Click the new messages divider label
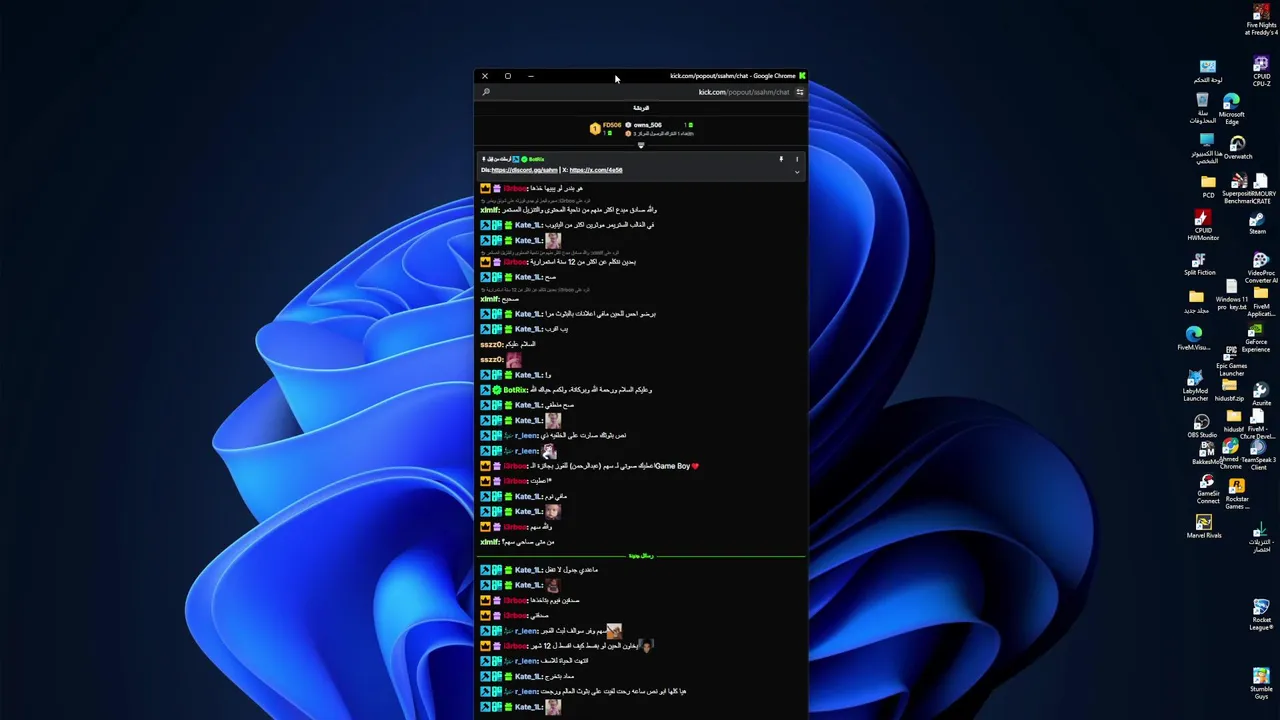1280x720 pixels. (x=641, y=555)
